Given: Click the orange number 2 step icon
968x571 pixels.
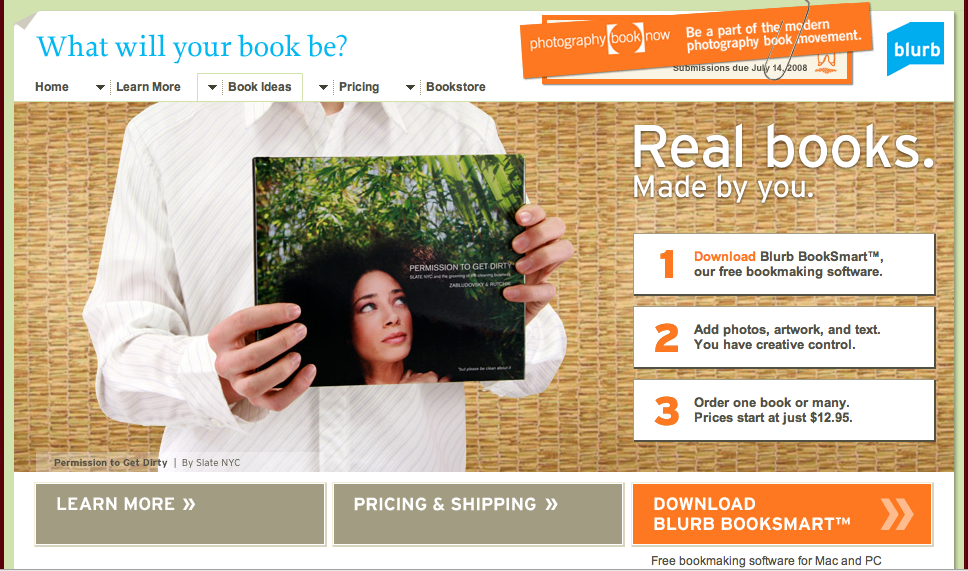Looking at the screenshot, I should coord(667,338).
